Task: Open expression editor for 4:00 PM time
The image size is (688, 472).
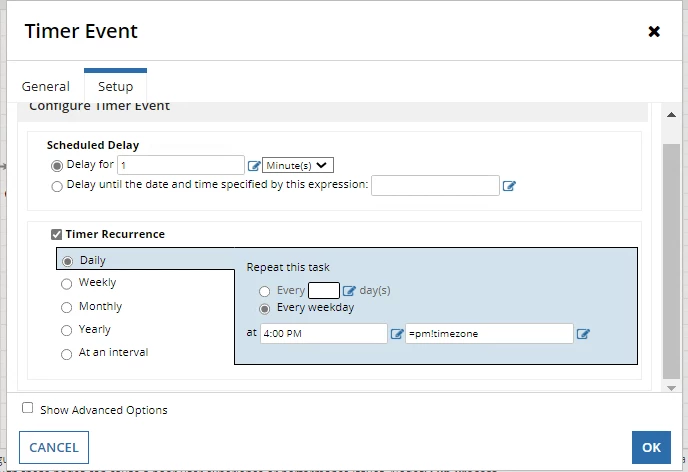Action: (397, 334)
